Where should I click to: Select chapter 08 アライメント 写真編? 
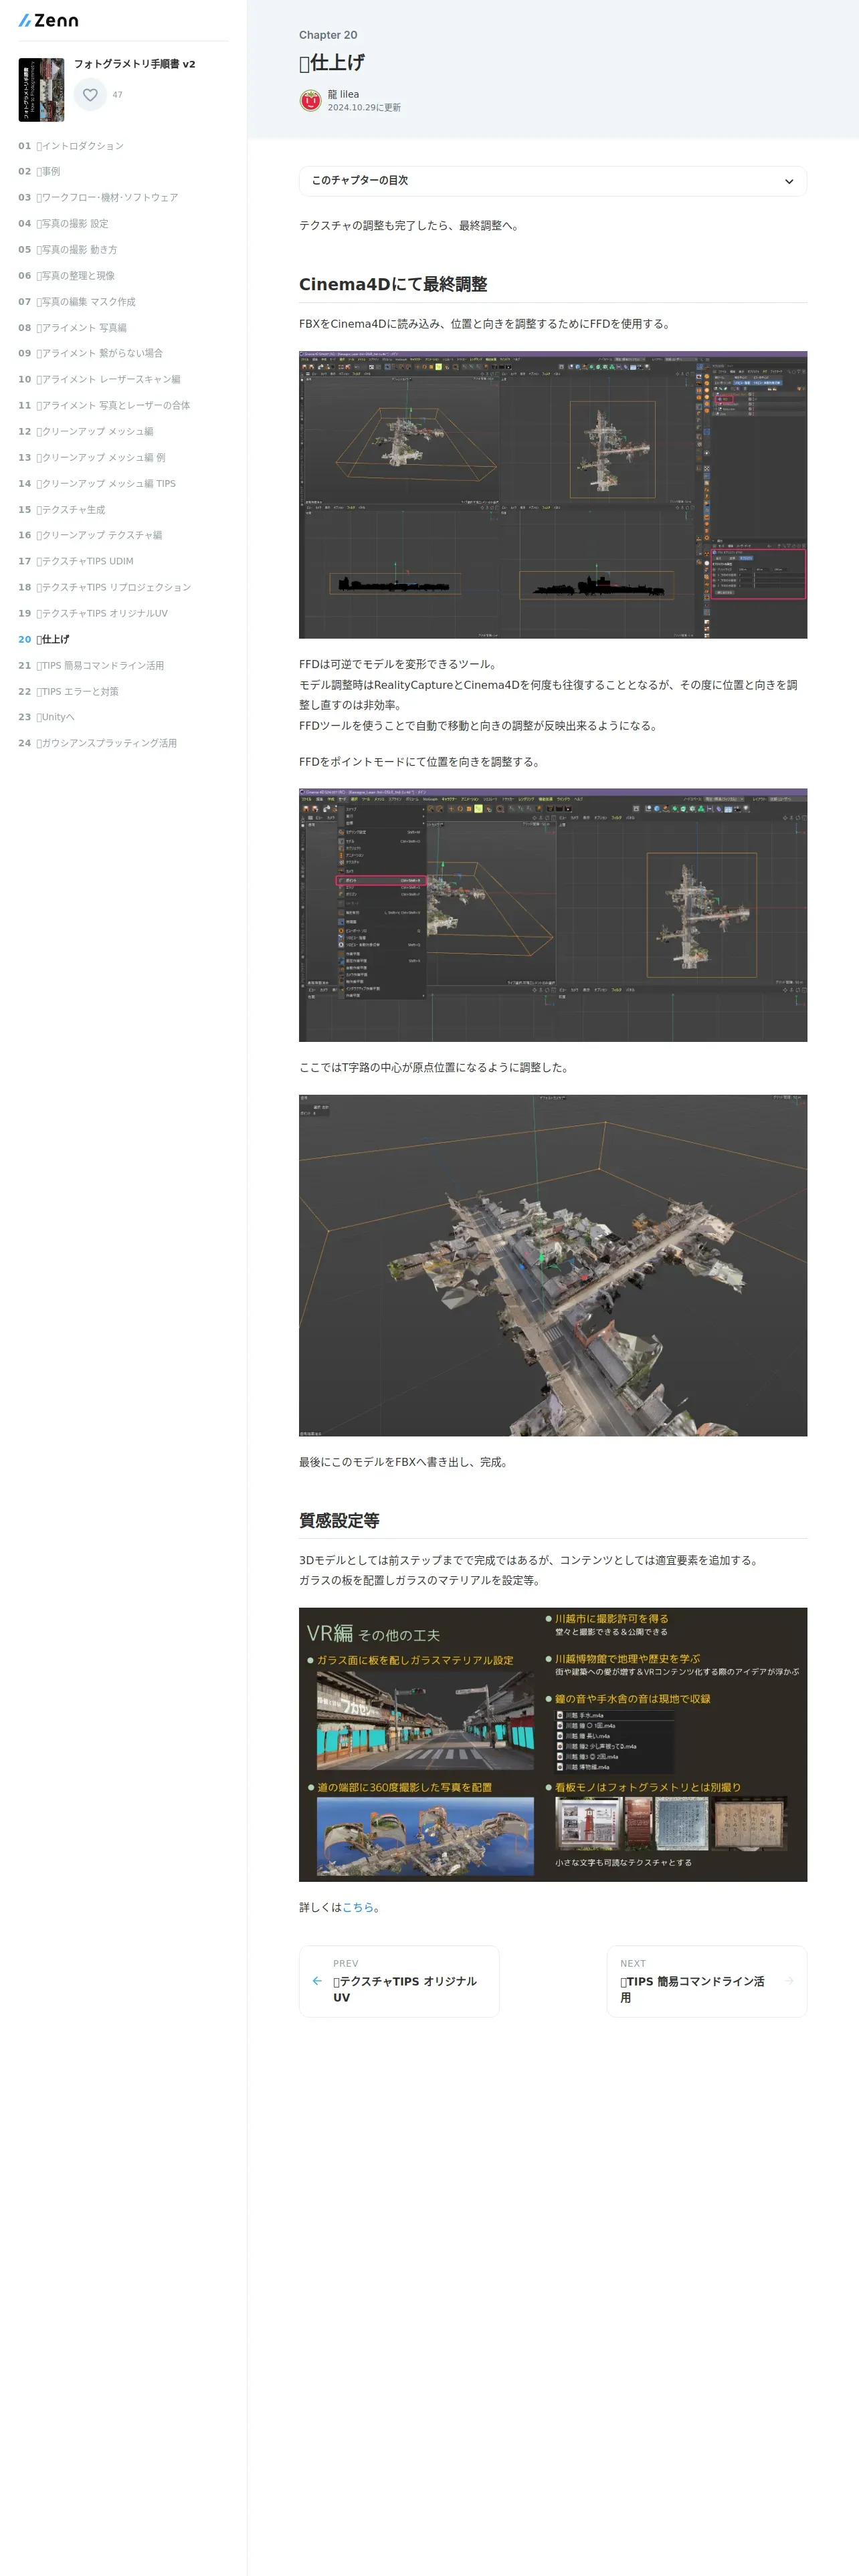(72, 328)
